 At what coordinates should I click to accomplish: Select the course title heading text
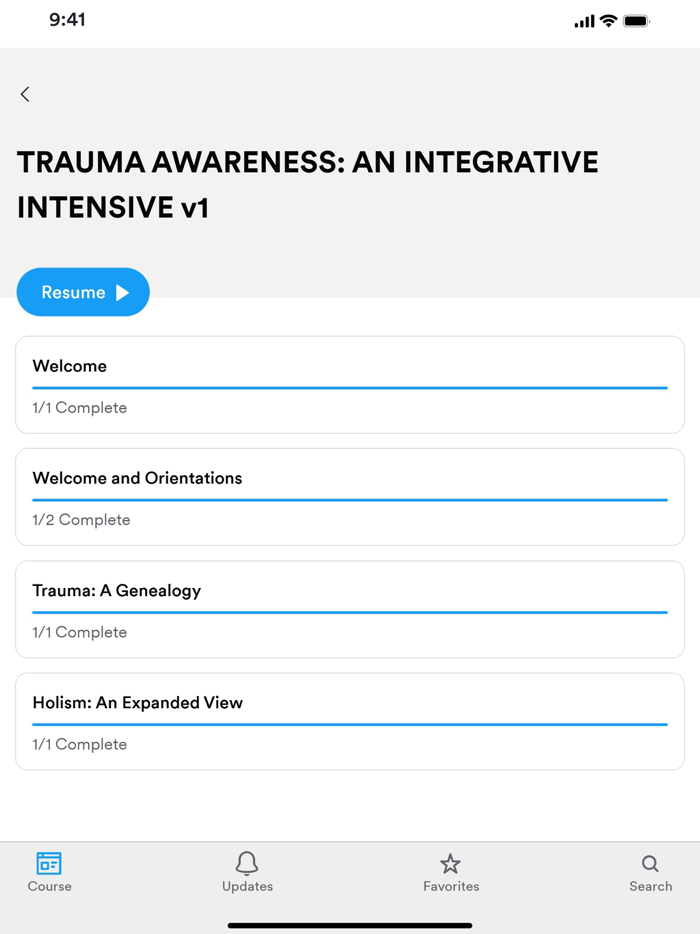click(307, 184)
